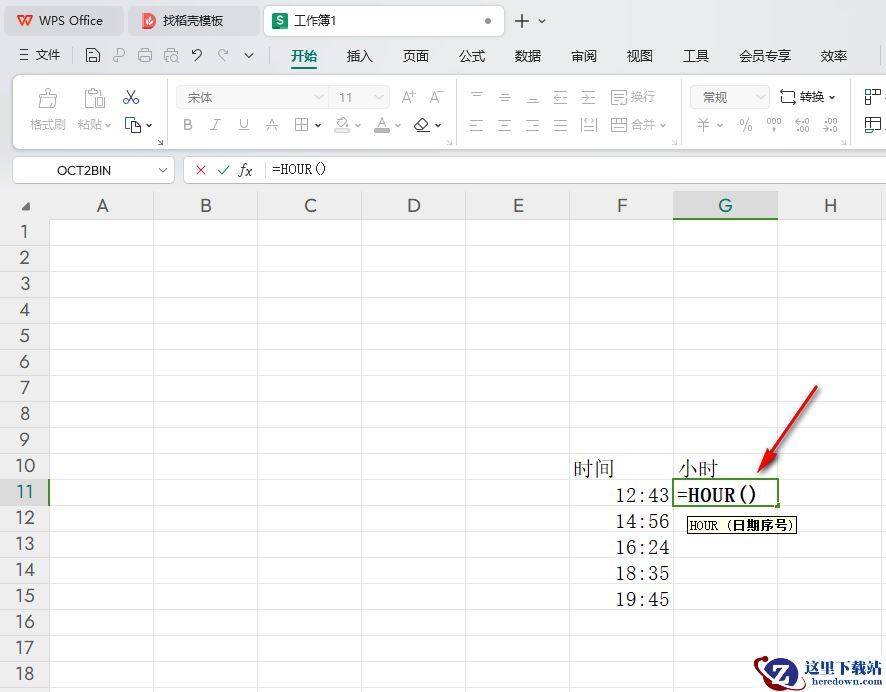Click the Print icon in quick toolbar
Screen dimensions: 886x692
pos(145,55)
